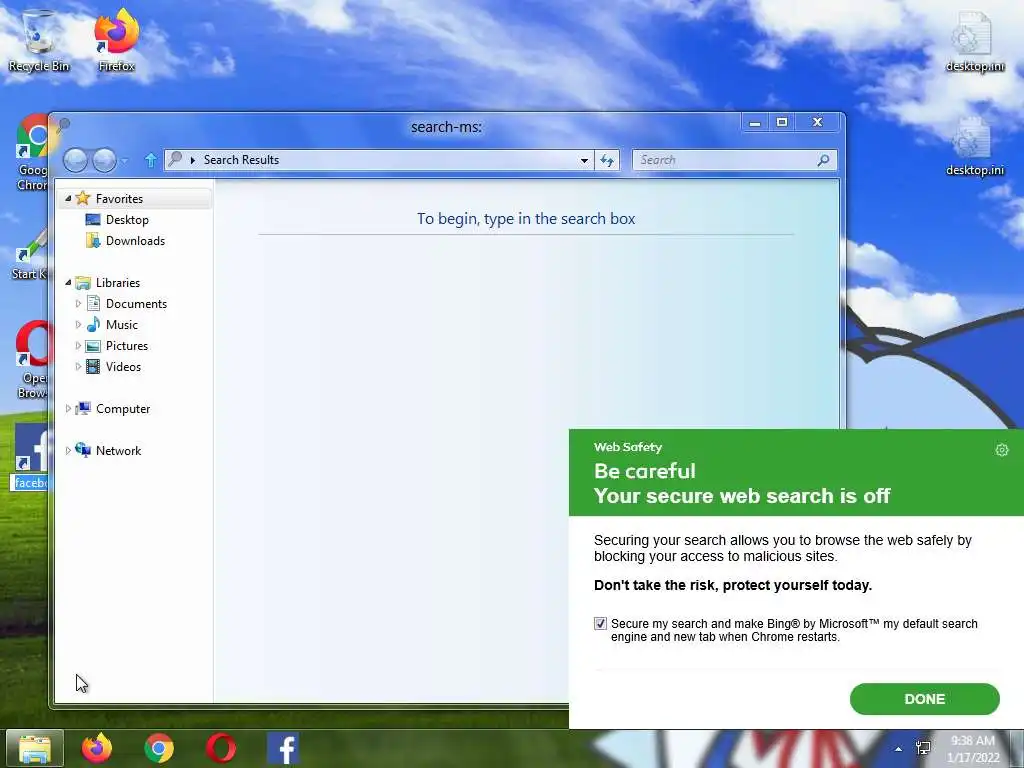
Task: Launch Firefox from the taskbar
Action: tap(97, 748)
